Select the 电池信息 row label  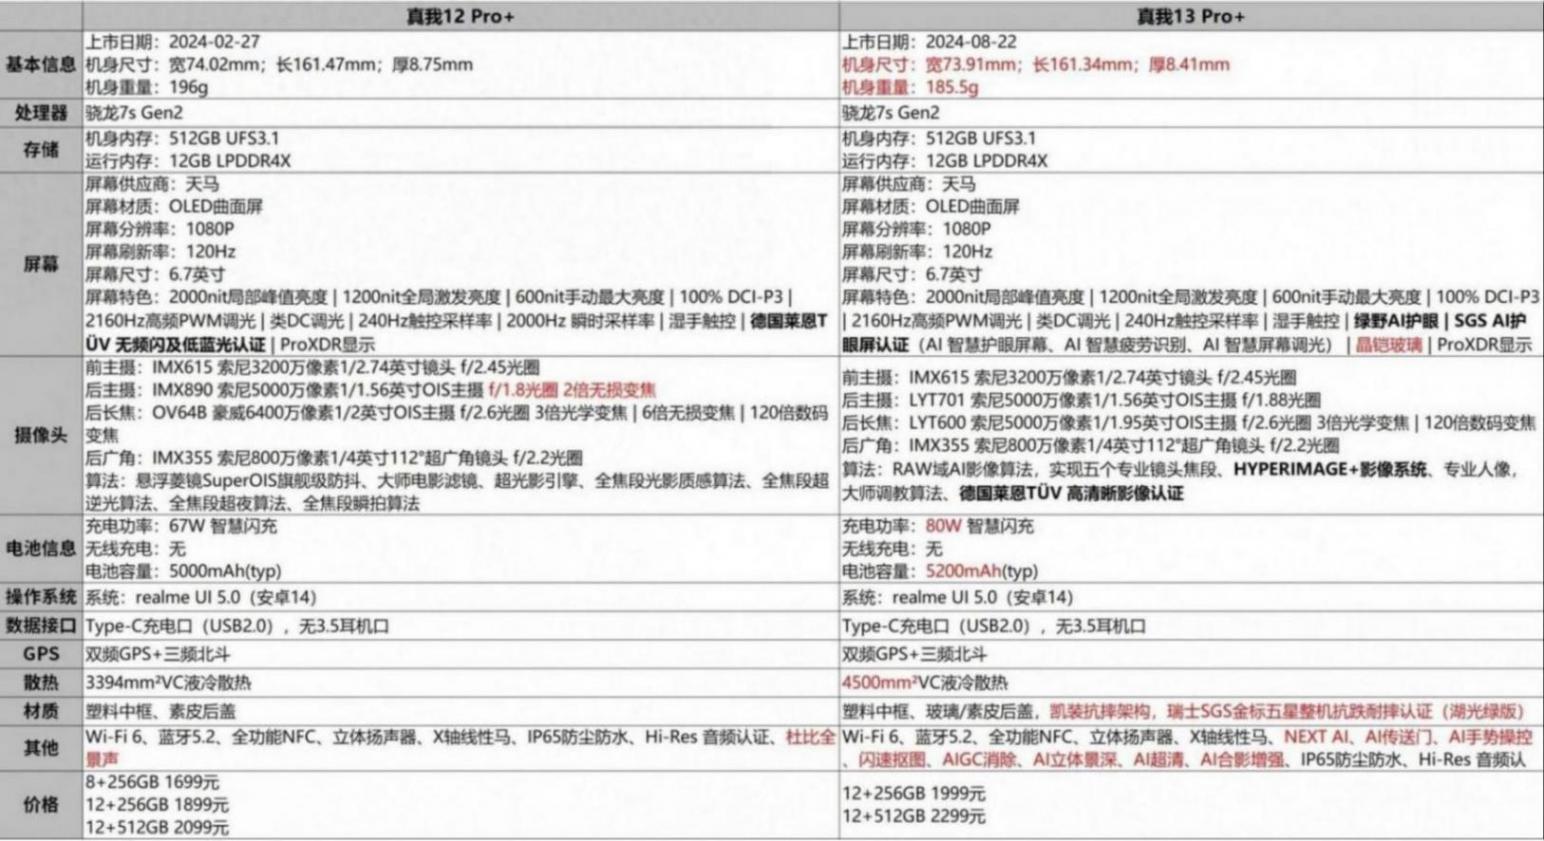click(41, 548)
